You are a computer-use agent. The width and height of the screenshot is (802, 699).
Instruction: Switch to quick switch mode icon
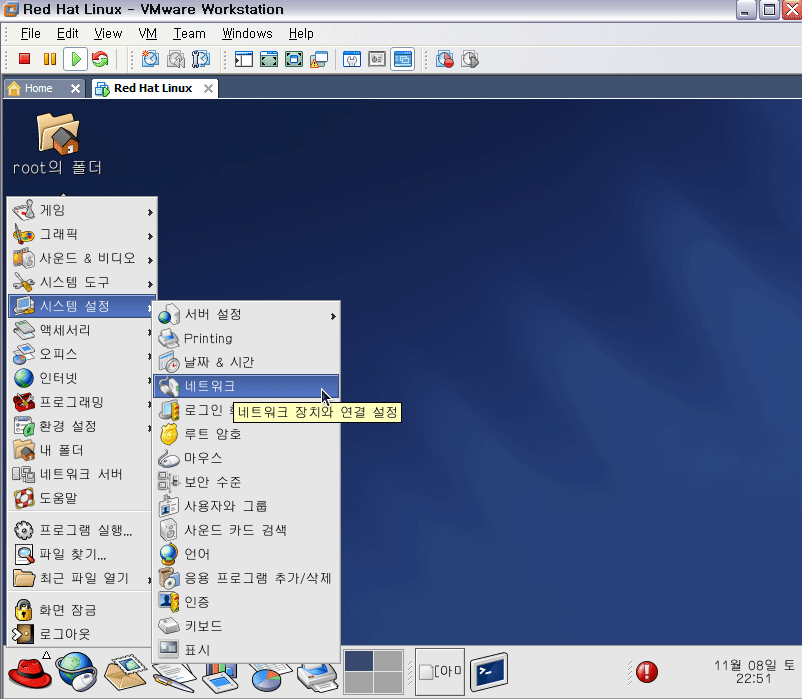click(269, 59)
